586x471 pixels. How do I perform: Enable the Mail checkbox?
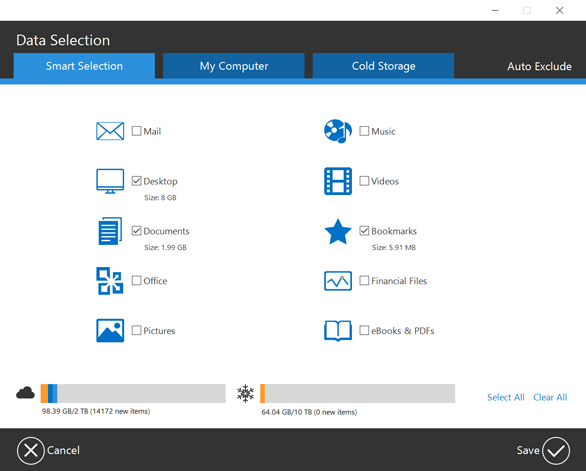pos(136,131)
